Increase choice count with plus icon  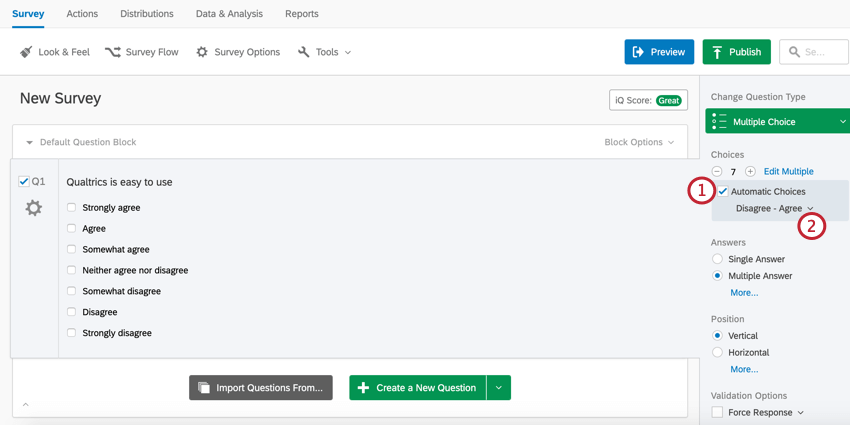(x=750, y=171)
